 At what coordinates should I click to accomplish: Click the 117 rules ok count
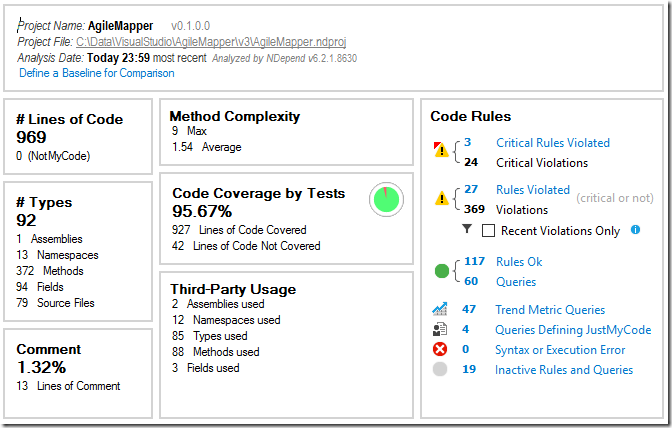[x=474, y=261]
